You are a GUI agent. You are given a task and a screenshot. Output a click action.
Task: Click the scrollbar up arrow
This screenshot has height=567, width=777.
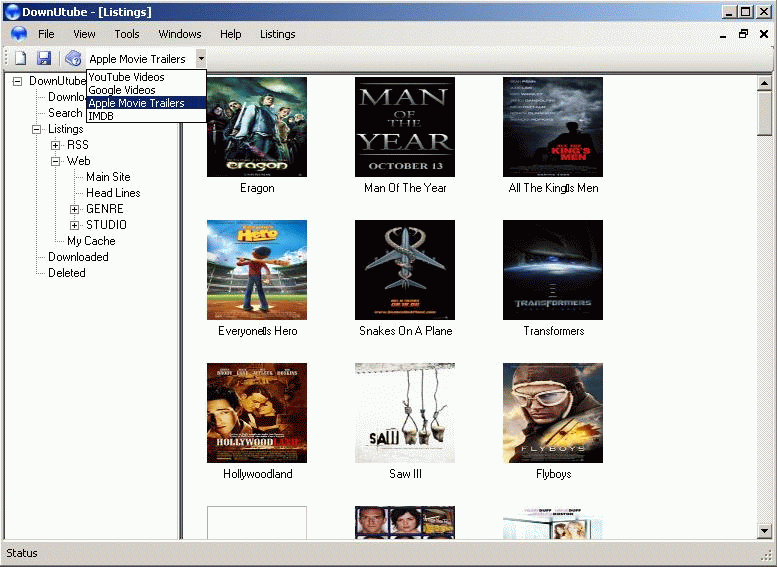click(x=764, y=83)
